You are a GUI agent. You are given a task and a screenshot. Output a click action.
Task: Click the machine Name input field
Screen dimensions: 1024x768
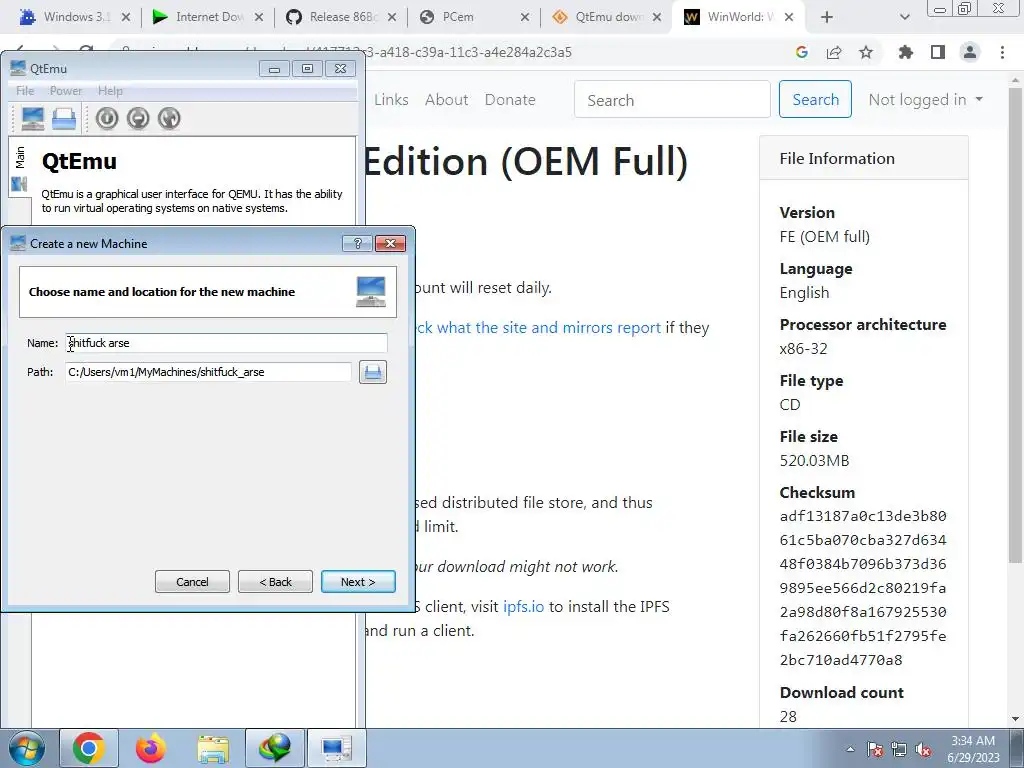(226, 343)
